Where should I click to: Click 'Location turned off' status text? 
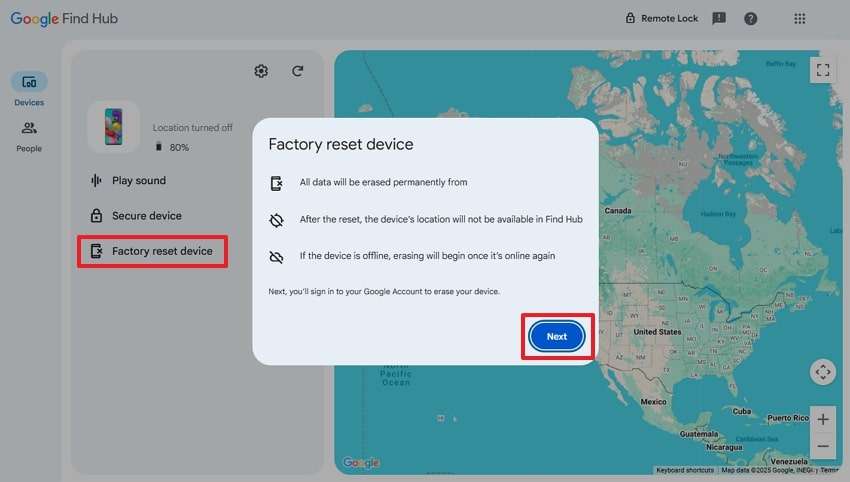[192, 128]
